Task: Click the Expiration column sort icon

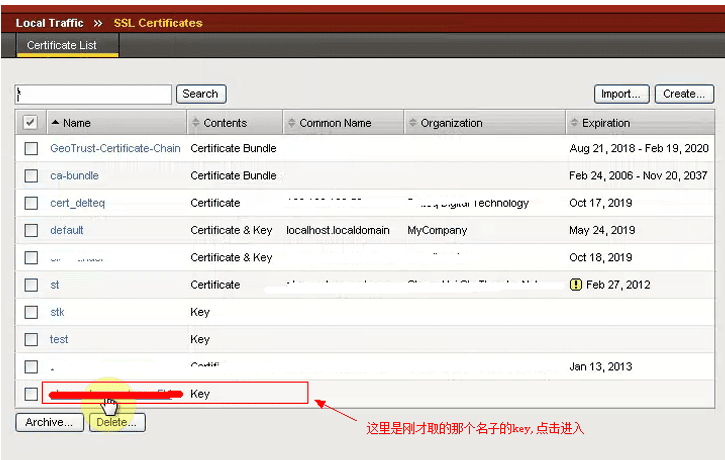Action: [x=573, y=123]
